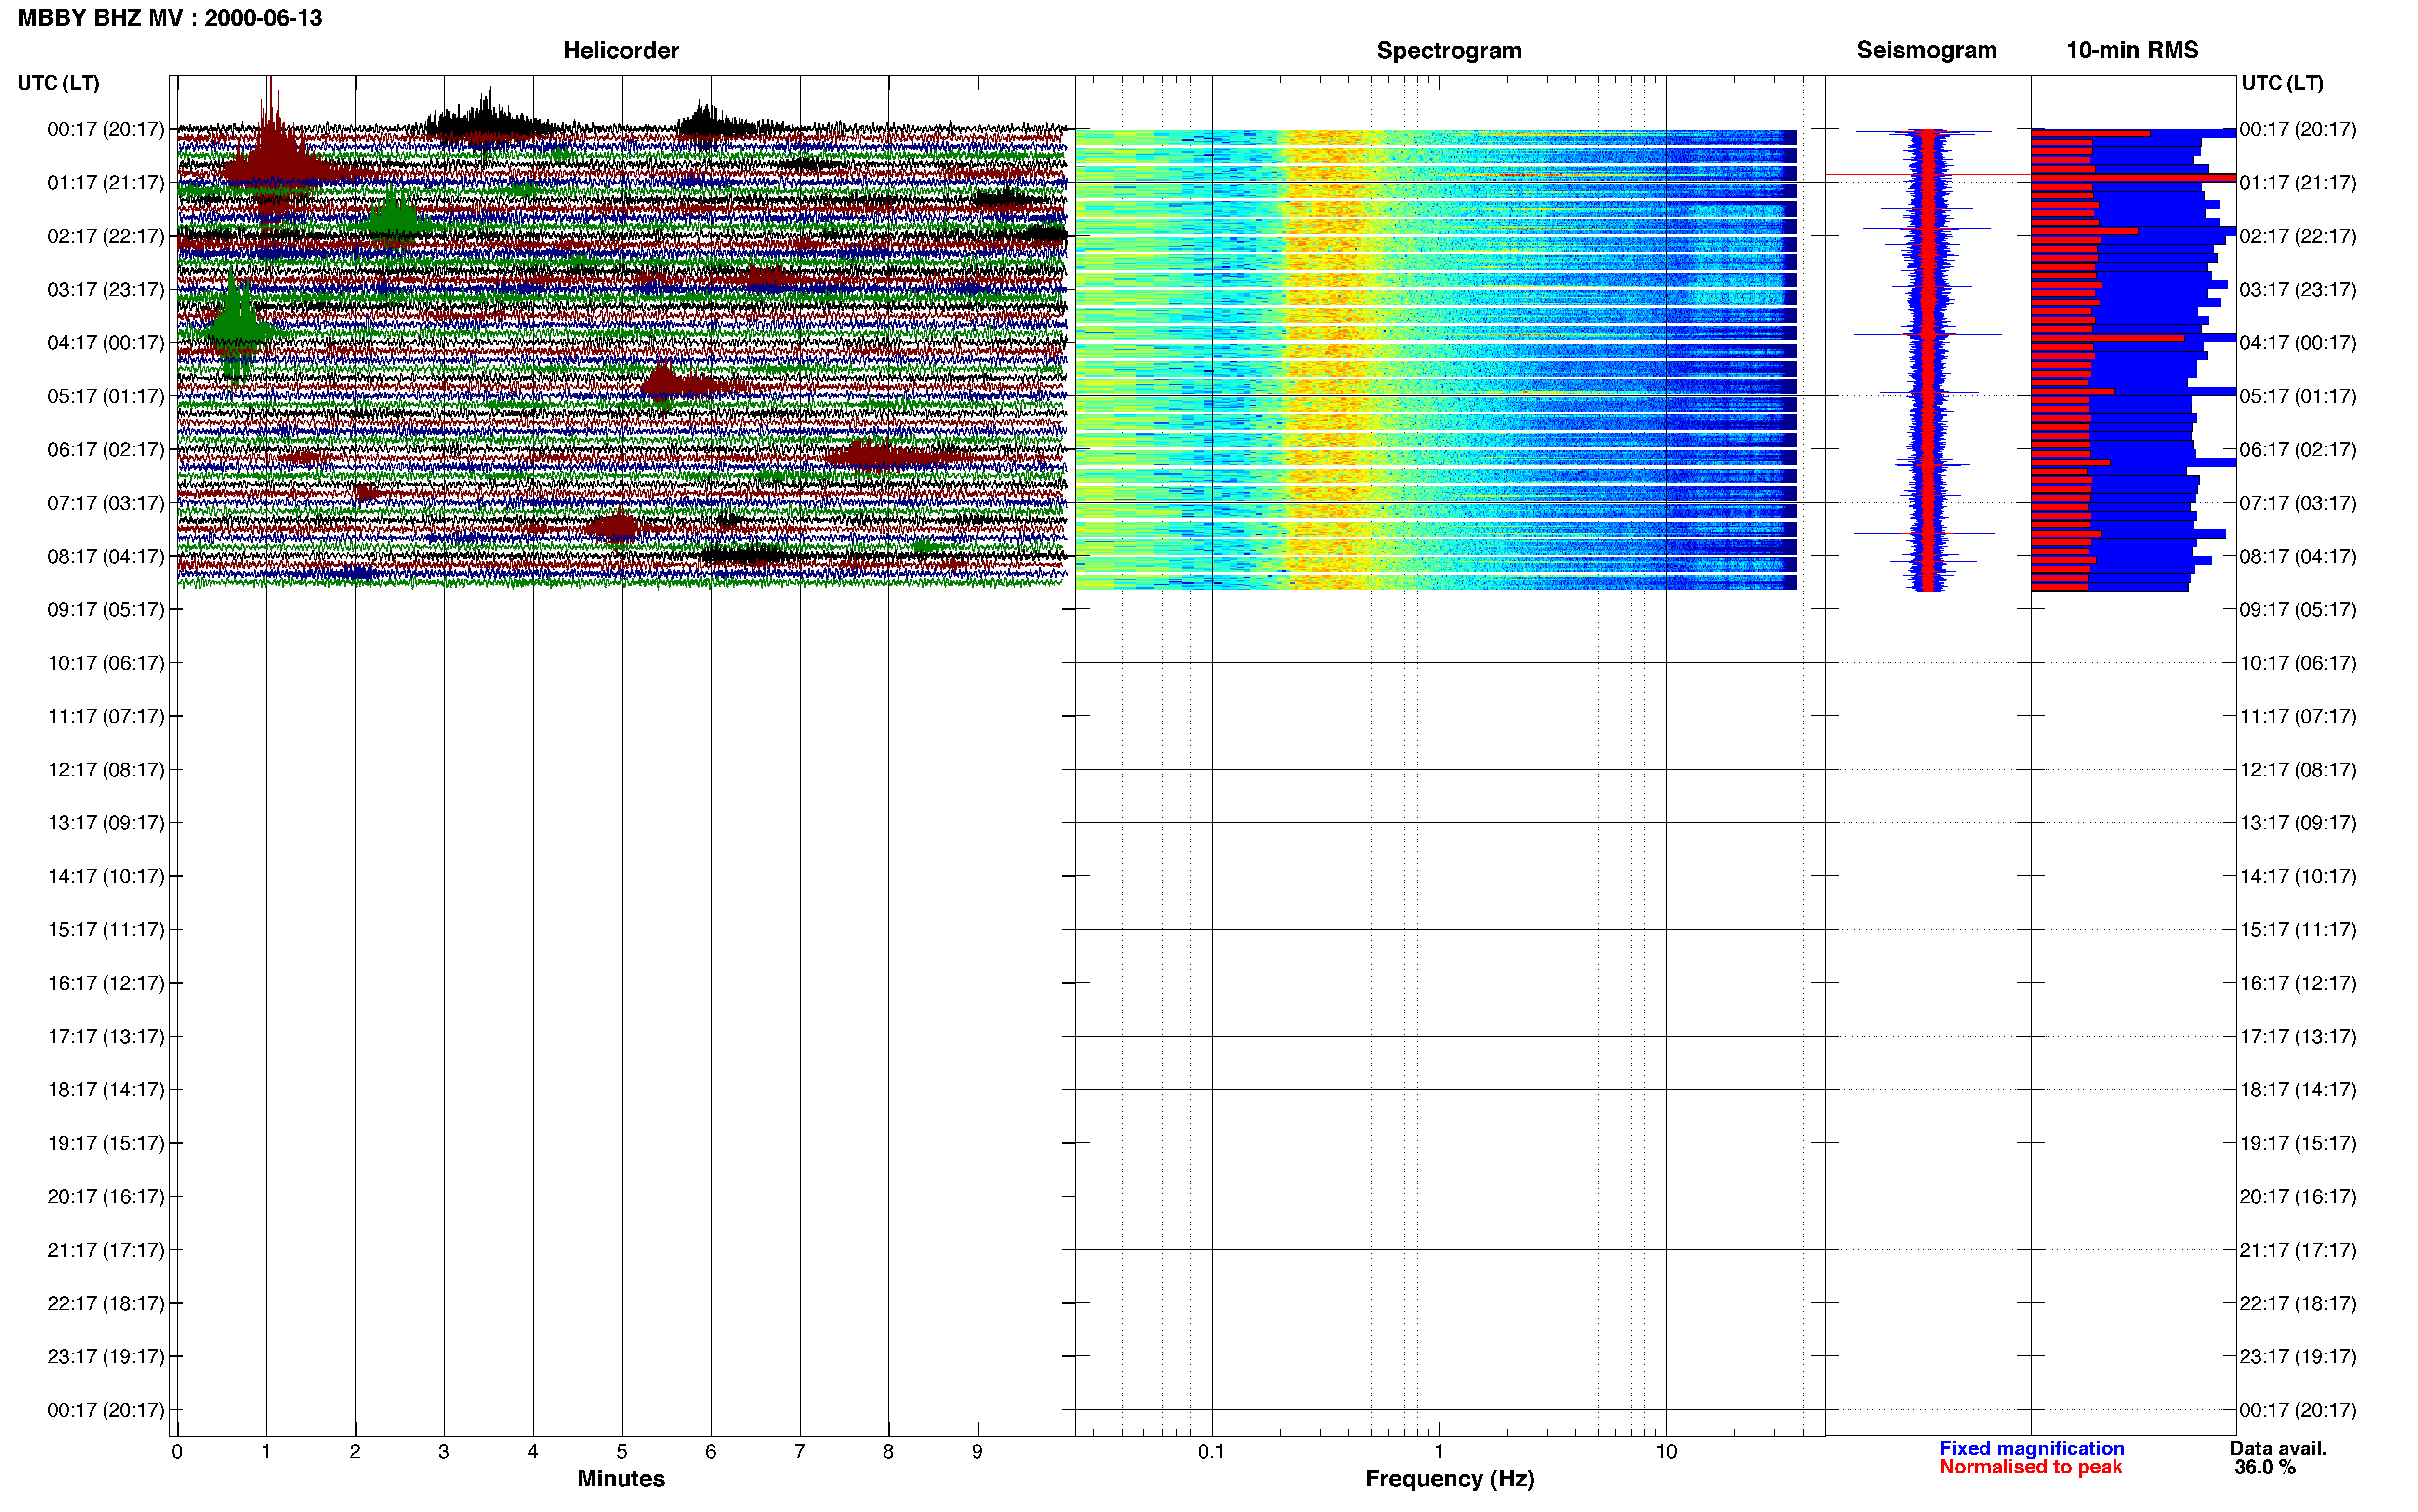Click the left time label '20:17 (16:17)'
The height and width of the screenshot is (1512, 2418).
tap(105, 1196)
